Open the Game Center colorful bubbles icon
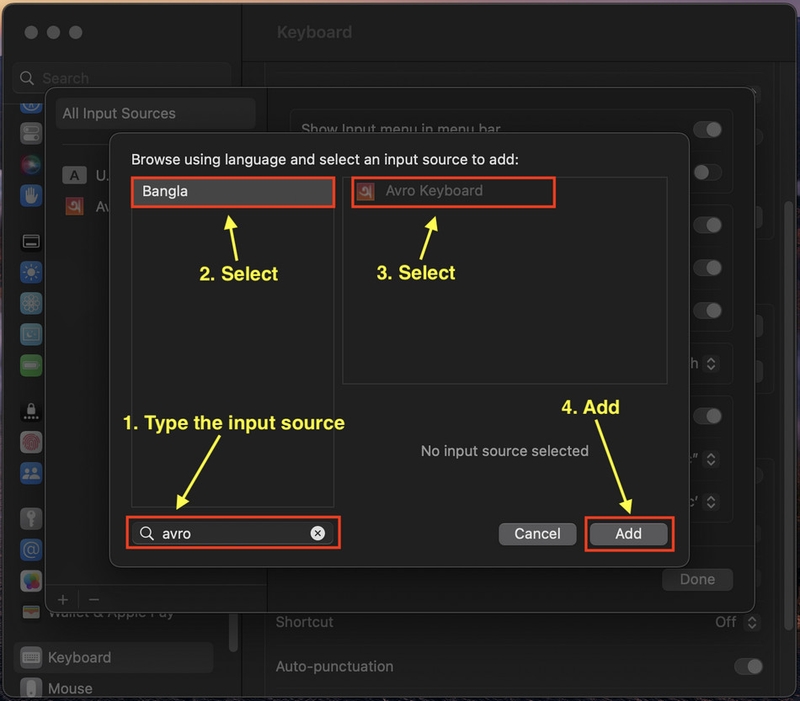 coord(31,581)
